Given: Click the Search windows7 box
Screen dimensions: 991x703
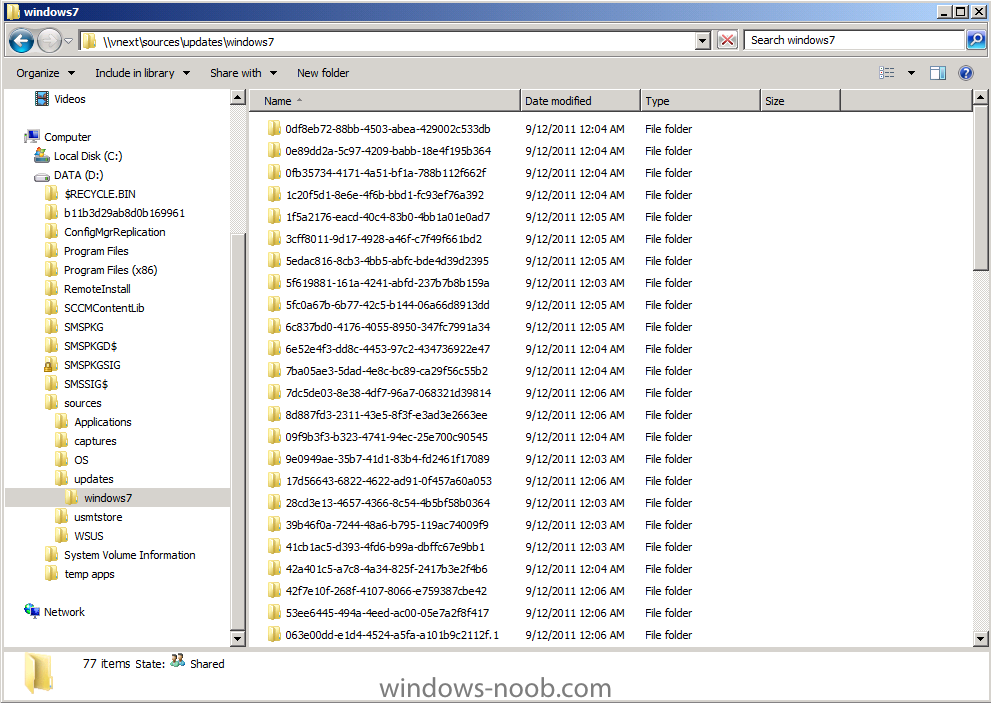Looking at the screenshot, I should pos(854,40).
